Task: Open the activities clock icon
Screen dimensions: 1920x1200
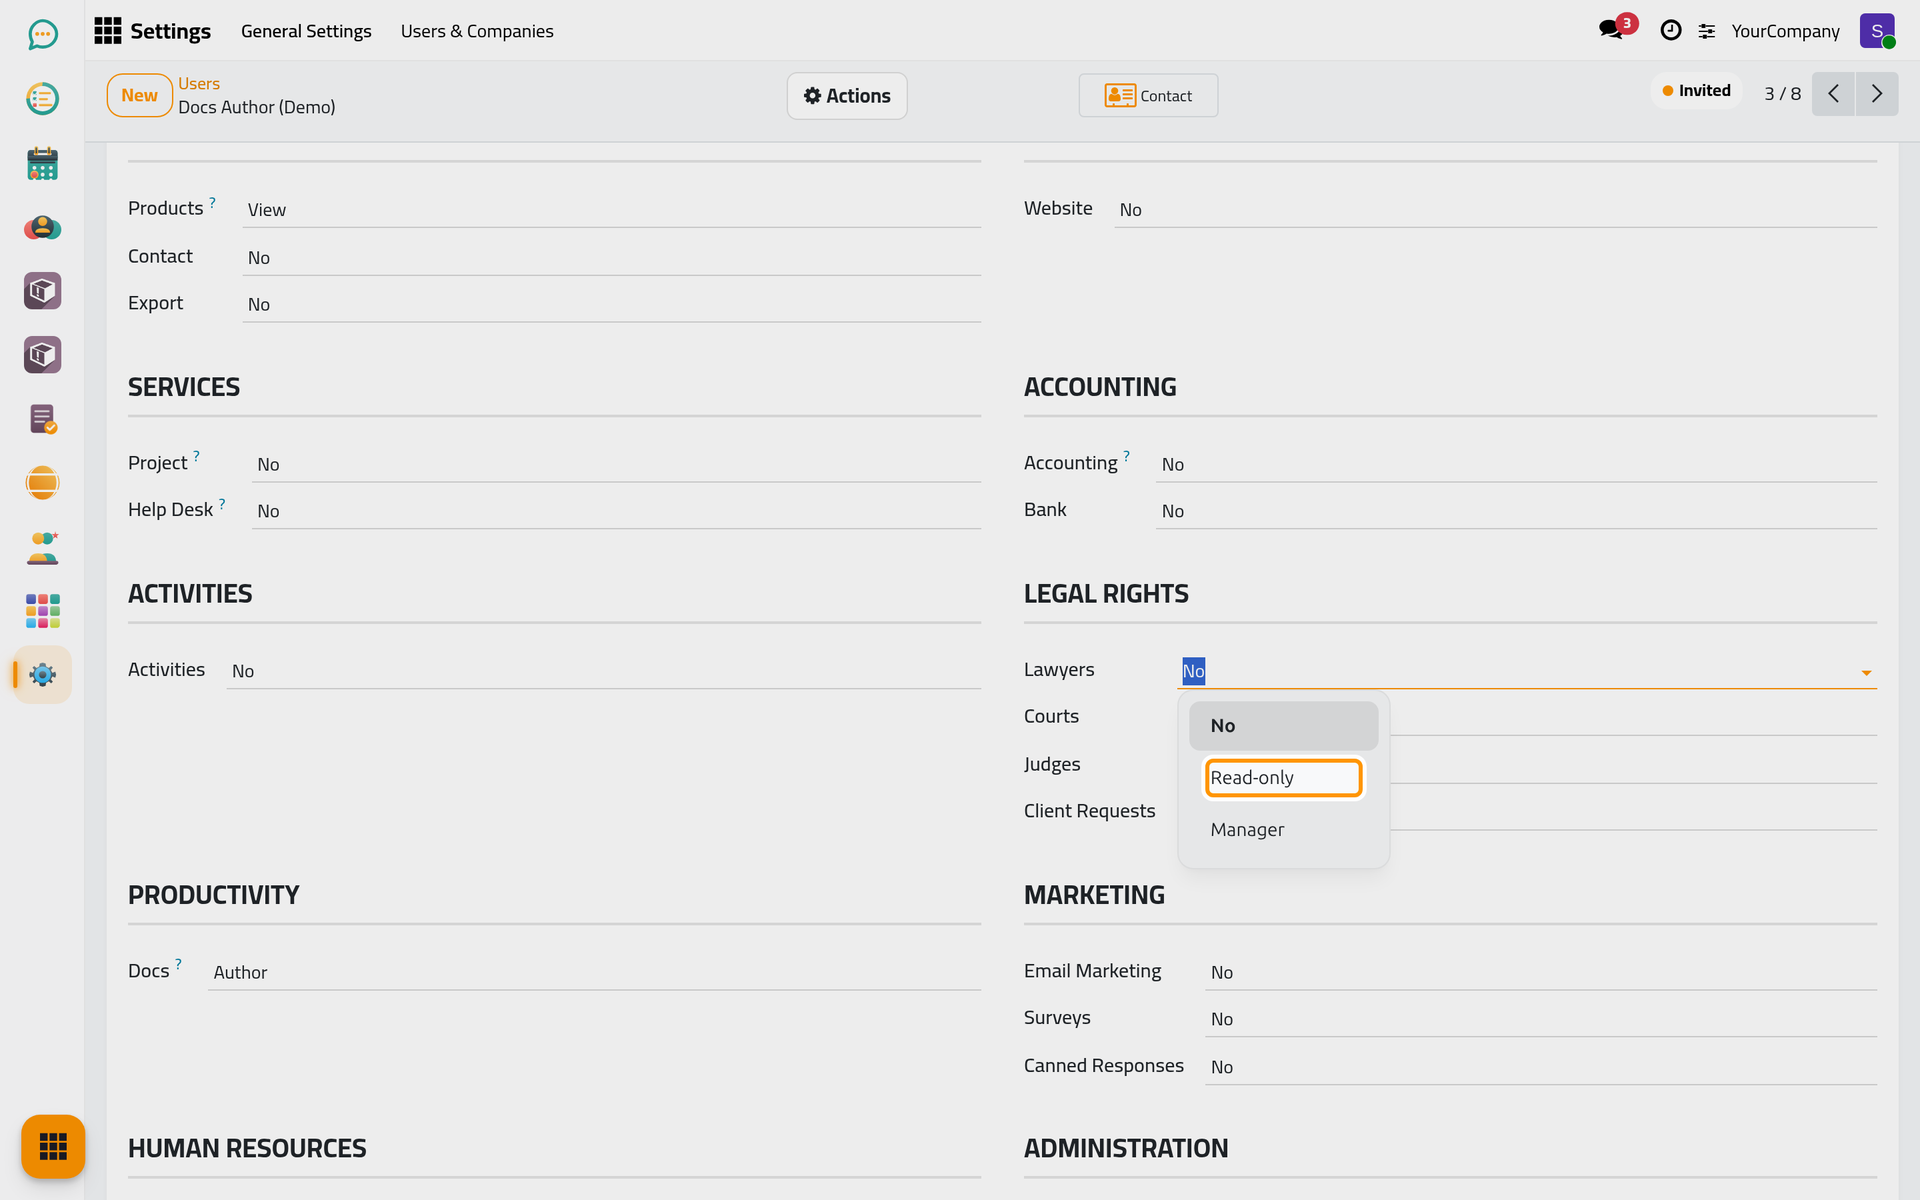Action: point(1670,31)
